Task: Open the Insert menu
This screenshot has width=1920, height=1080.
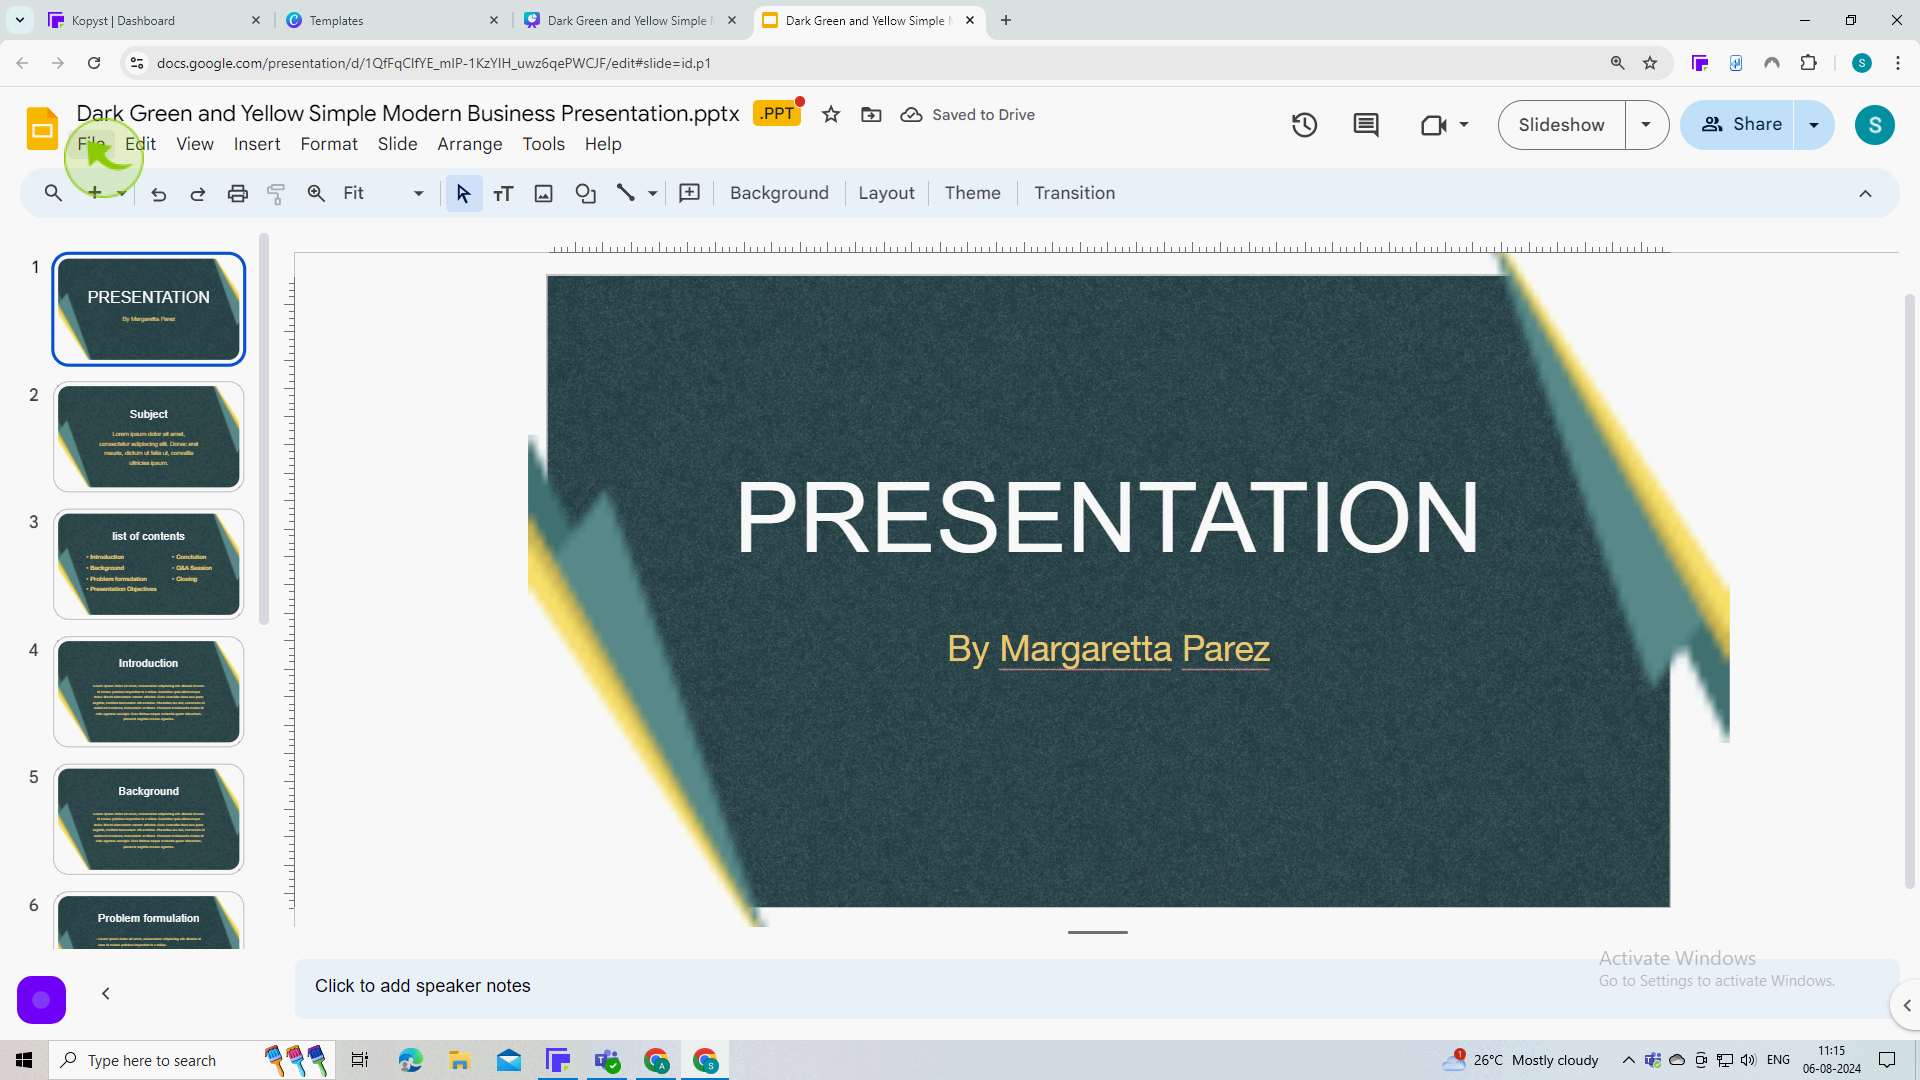Action: coord(257,144)
